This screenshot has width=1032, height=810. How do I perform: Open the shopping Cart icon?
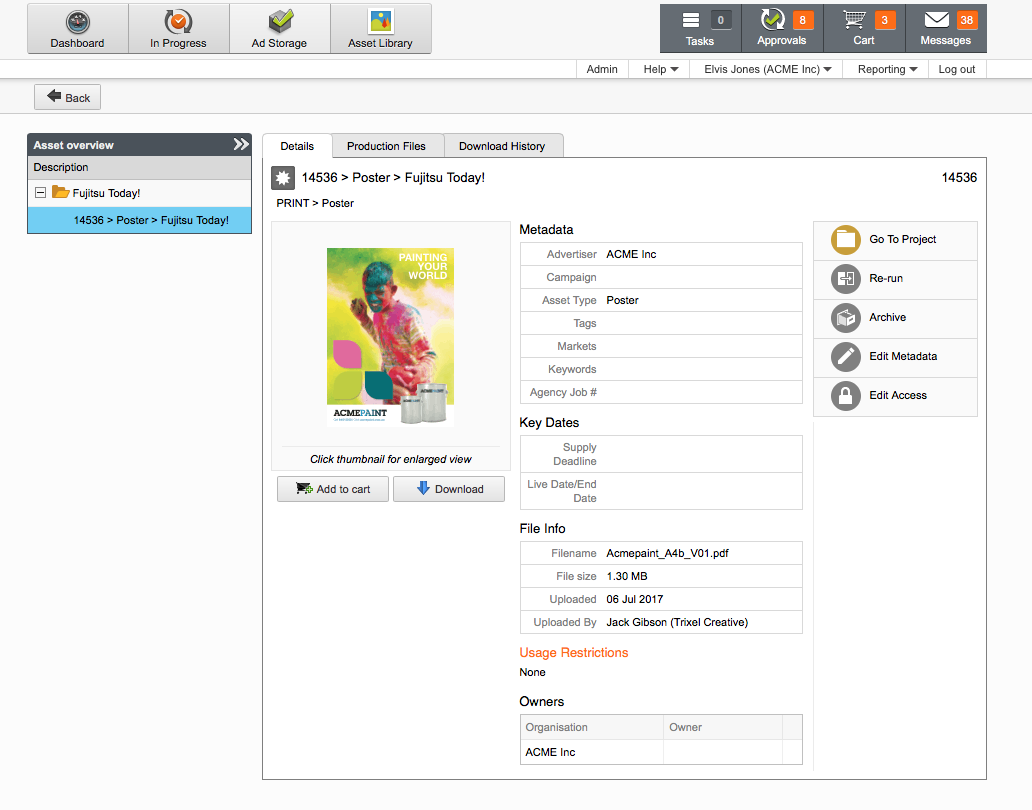[x=854, y=20]
